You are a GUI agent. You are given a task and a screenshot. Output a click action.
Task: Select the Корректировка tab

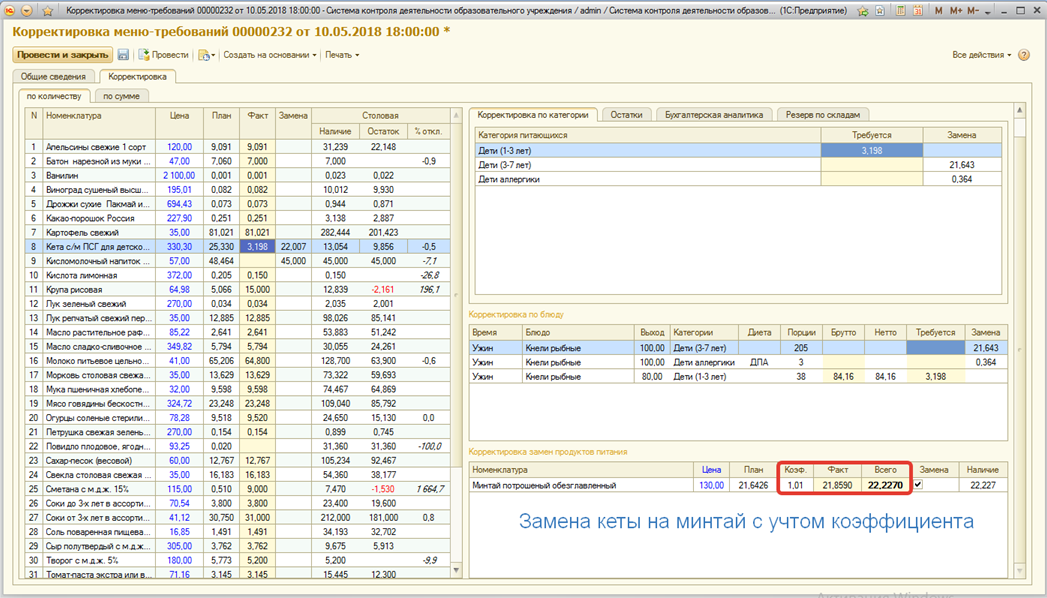[x=137, y=77]
